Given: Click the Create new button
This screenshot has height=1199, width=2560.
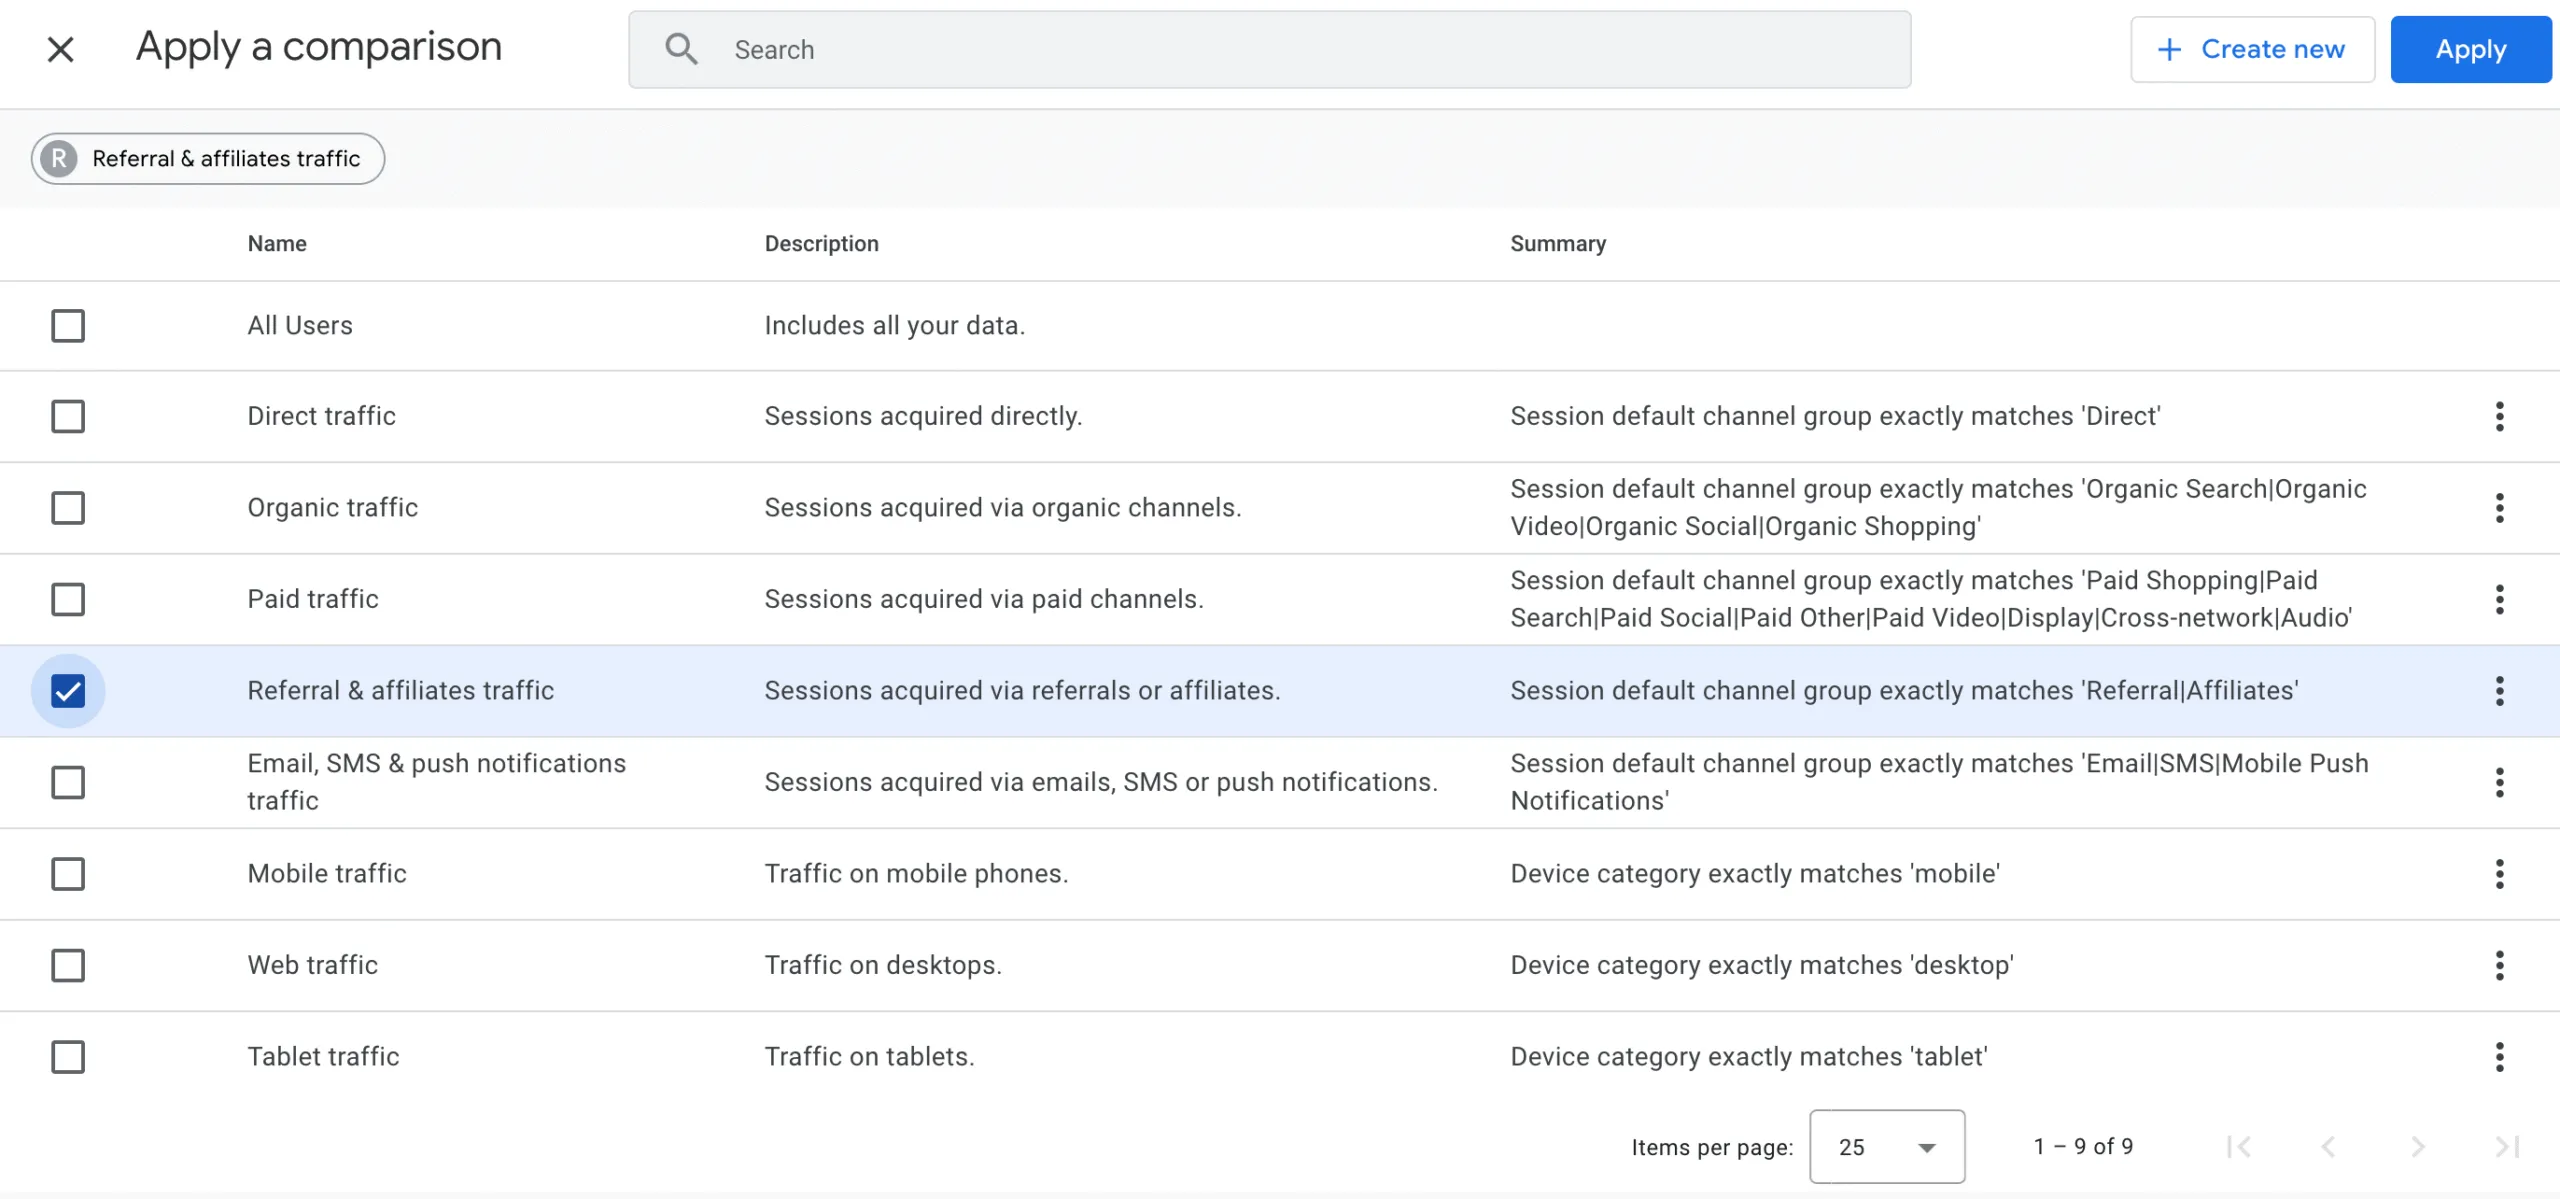Looking at the screenshot, I should coord(2252,49).
